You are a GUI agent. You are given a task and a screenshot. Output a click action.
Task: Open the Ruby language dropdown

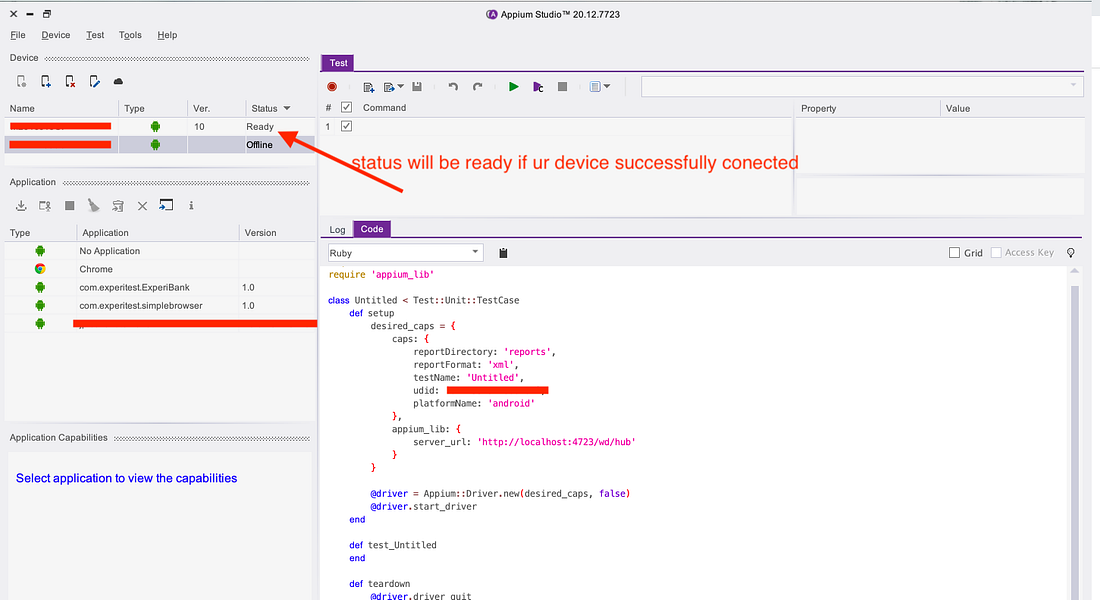pos(477,251)
